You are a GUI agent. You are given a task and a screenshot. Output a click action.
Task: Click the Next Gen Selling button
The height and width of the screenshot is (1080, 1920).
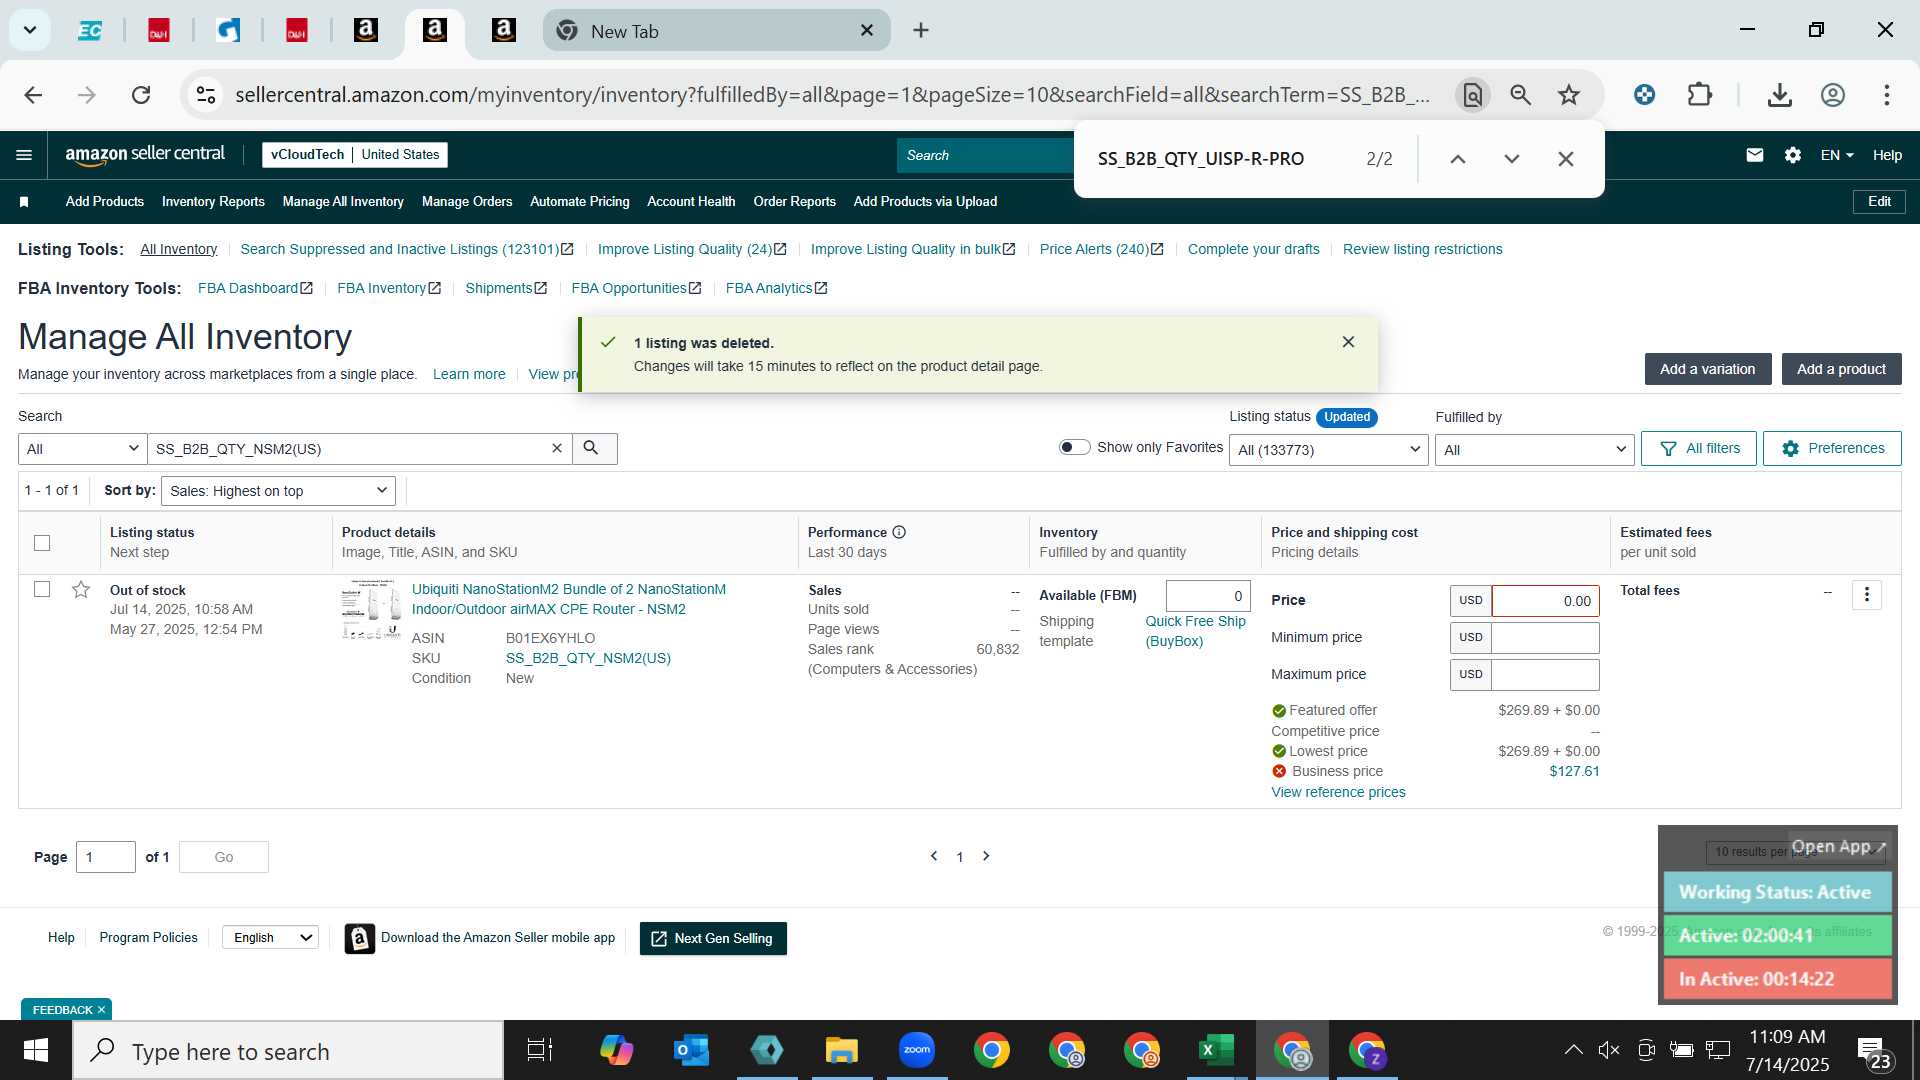[713, 939]
